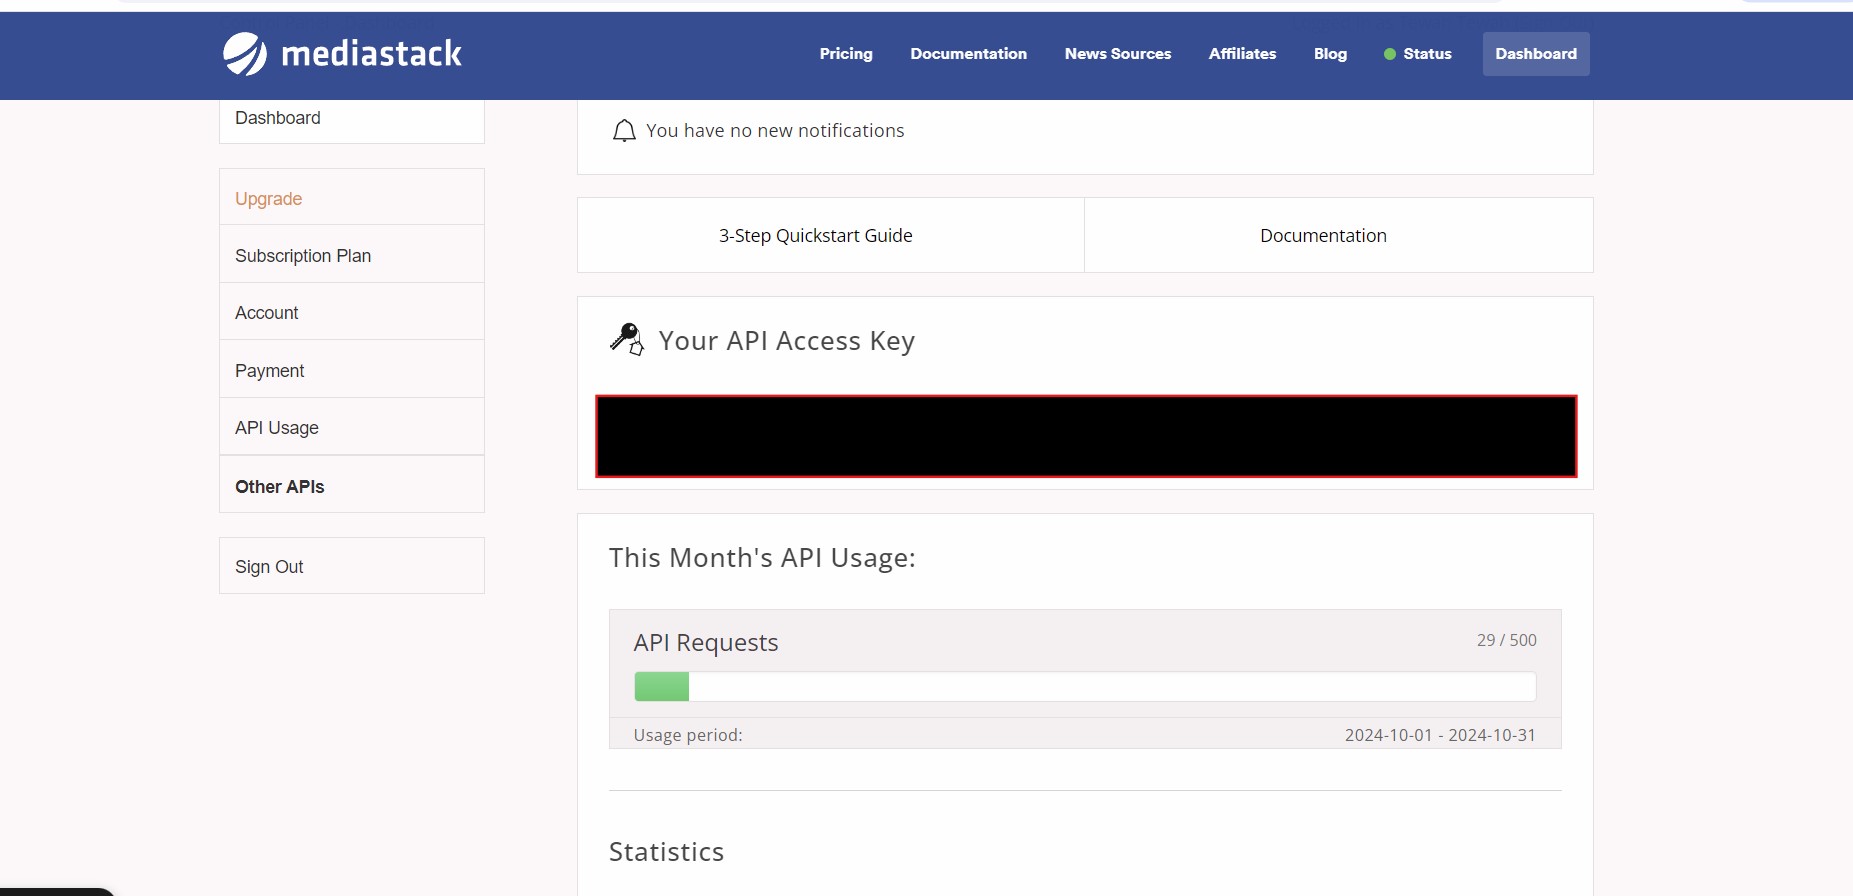Go to Account settings
The height and width of the screenshot is (896, 1853).
click(352, 312)
